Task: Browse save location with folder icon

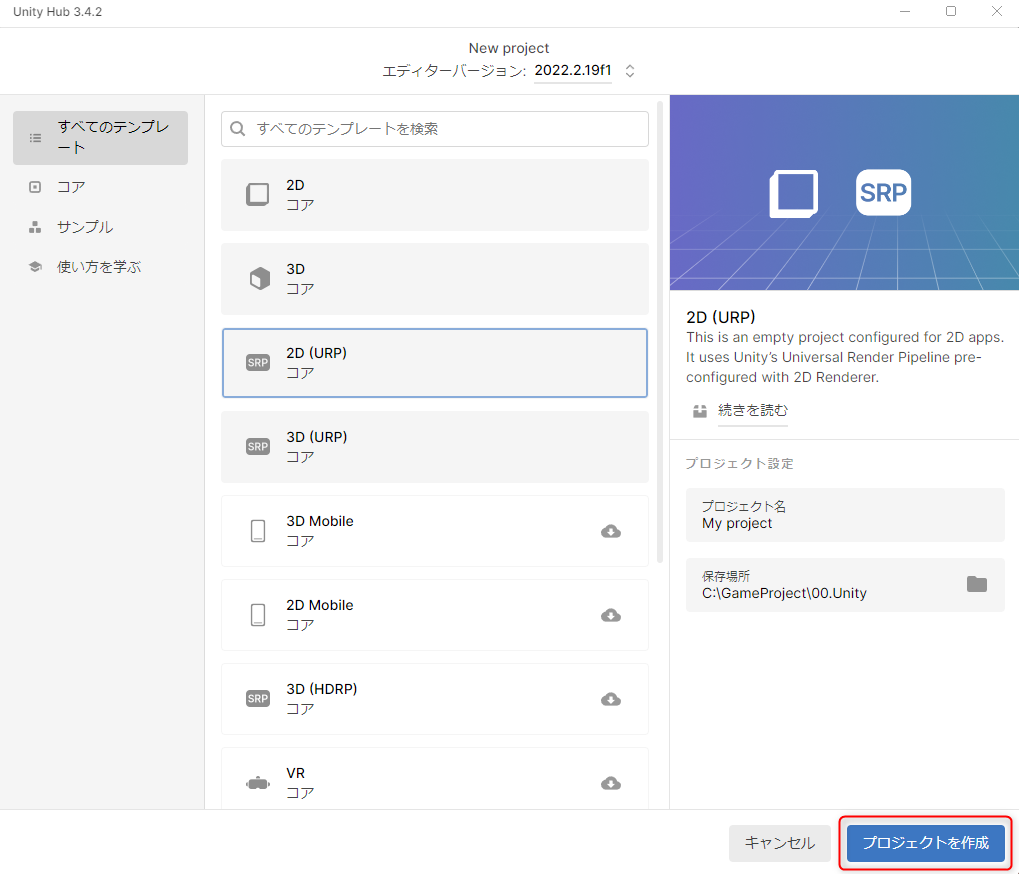Action: [x=977, y=584]
